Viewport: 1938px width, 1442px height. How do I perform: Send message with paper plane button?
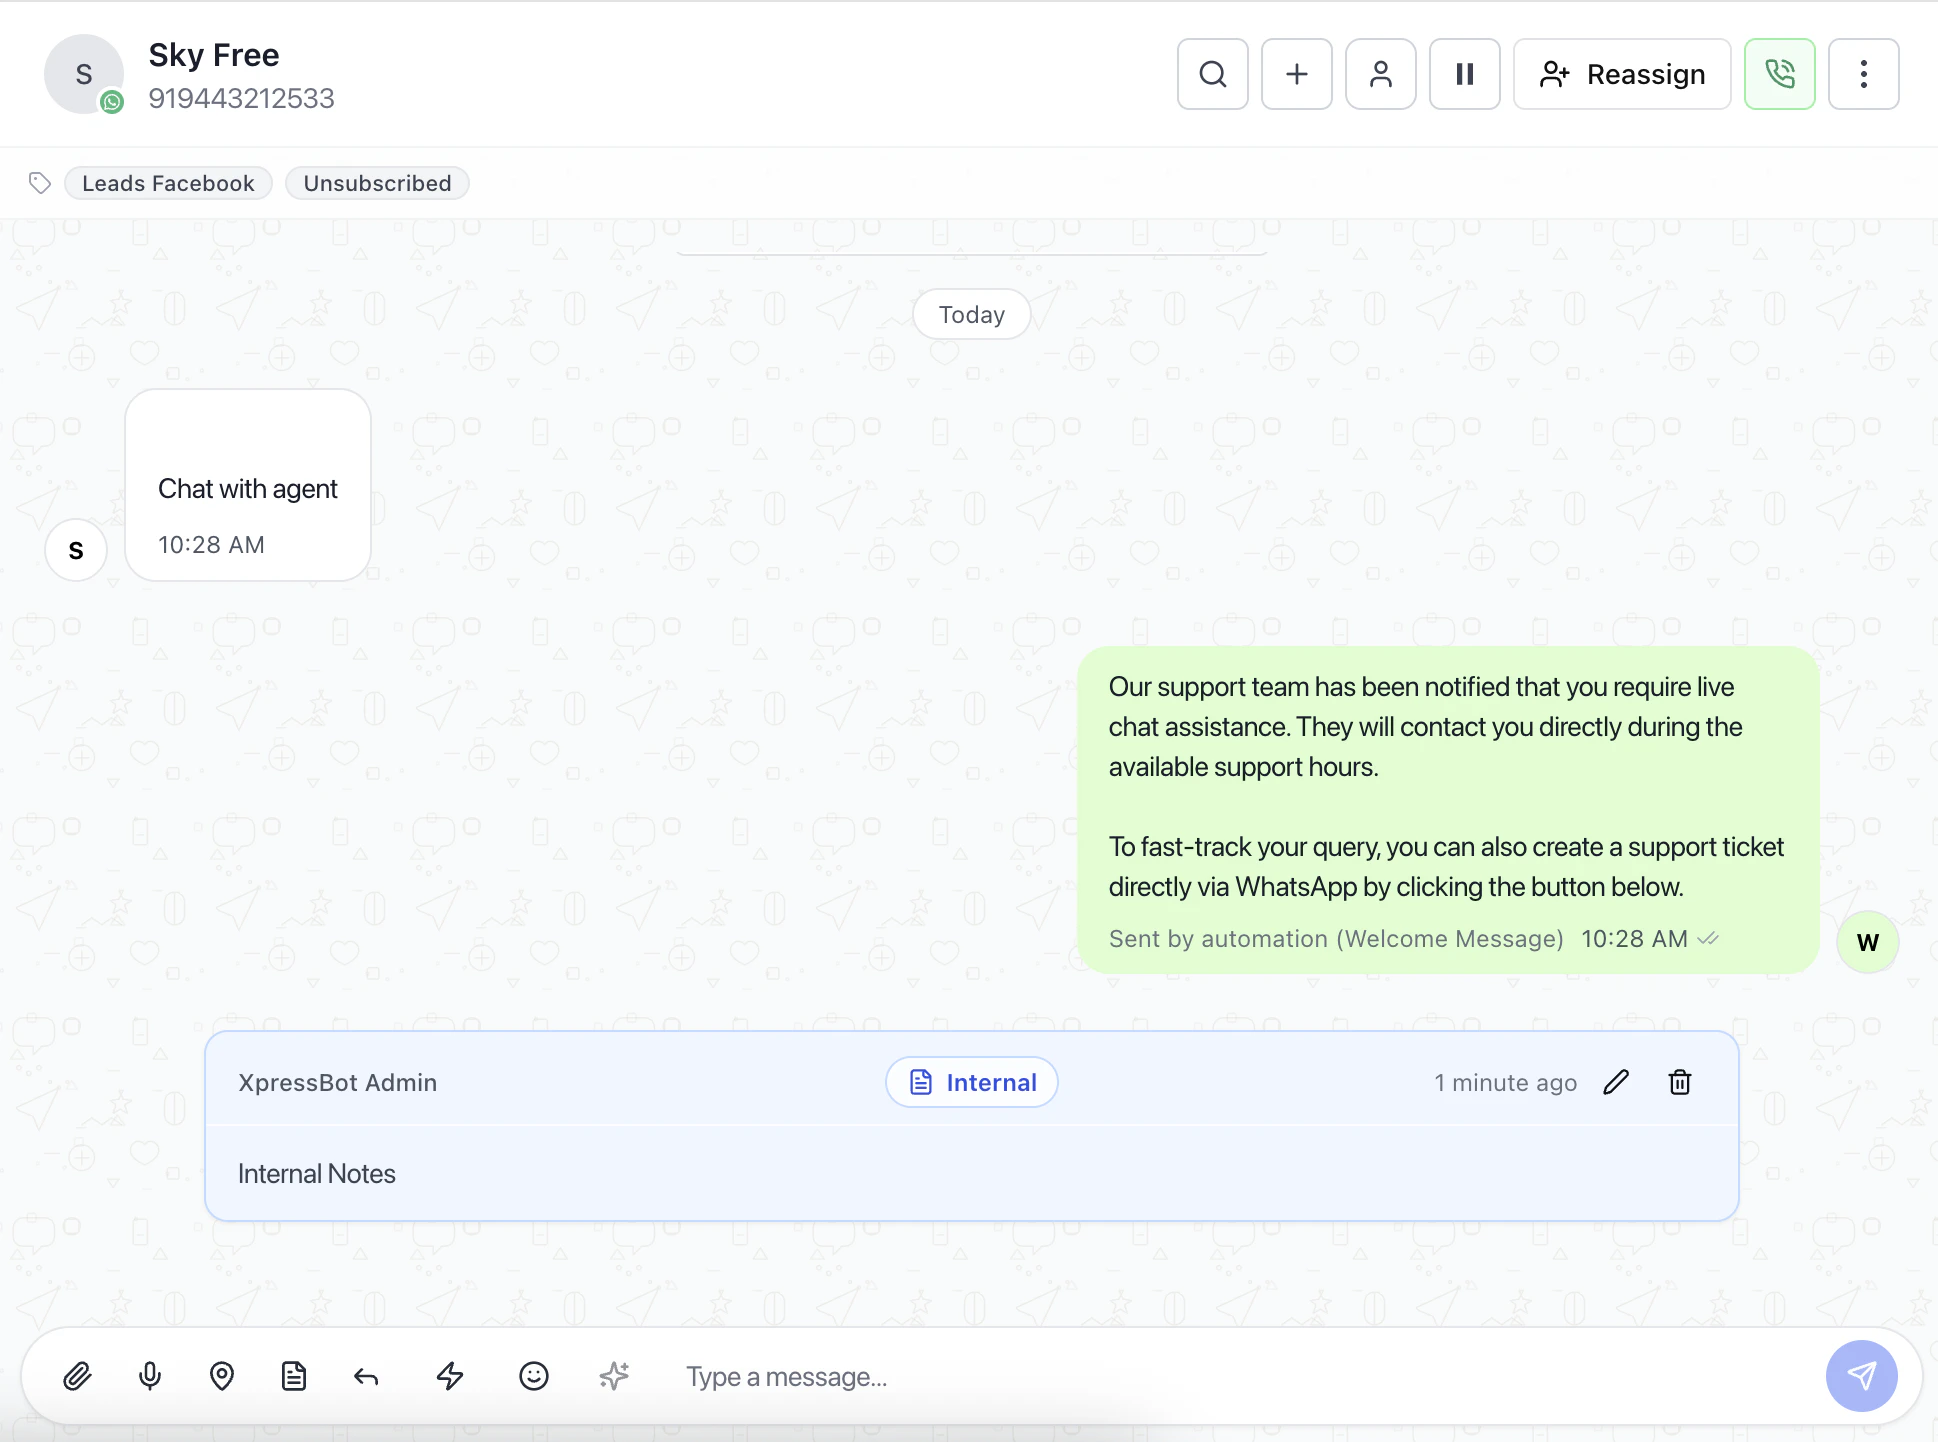point(1861,1376)
